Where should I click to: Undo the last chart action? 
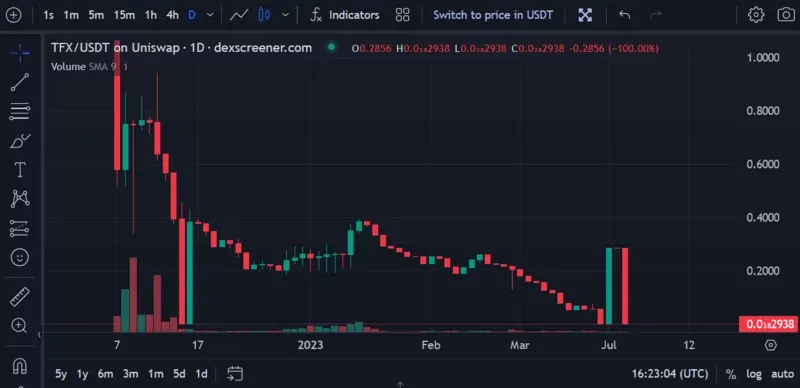[x=624, y=15]
